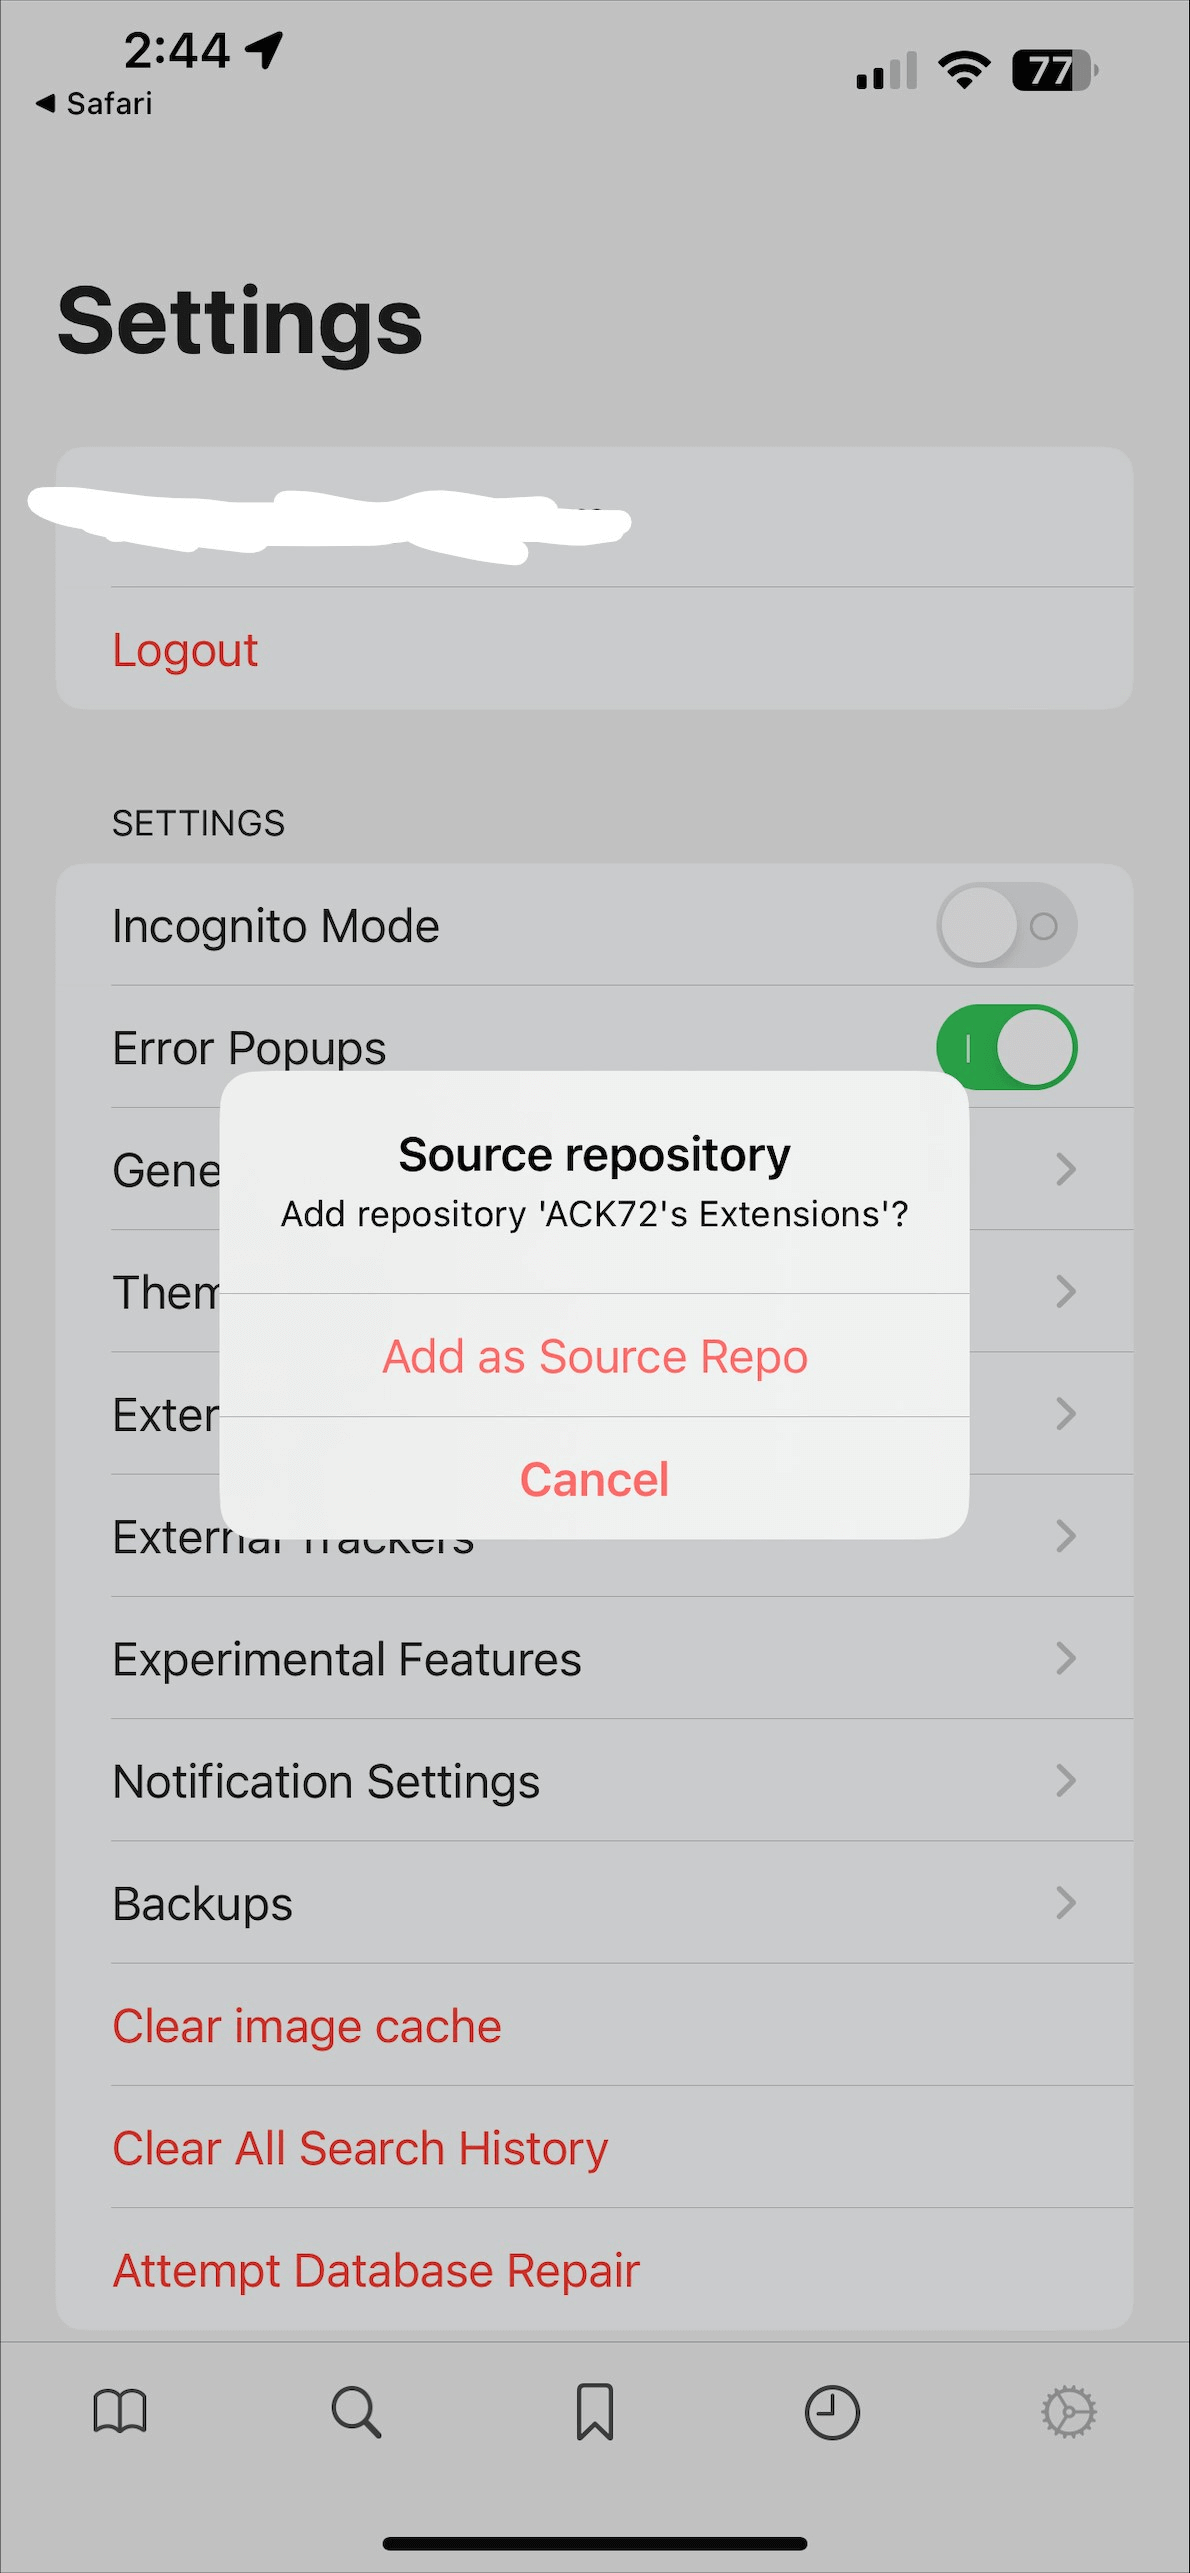Open the Backups menu row
Viewport: 1190px width, 2573px height.
point(203,1903)
